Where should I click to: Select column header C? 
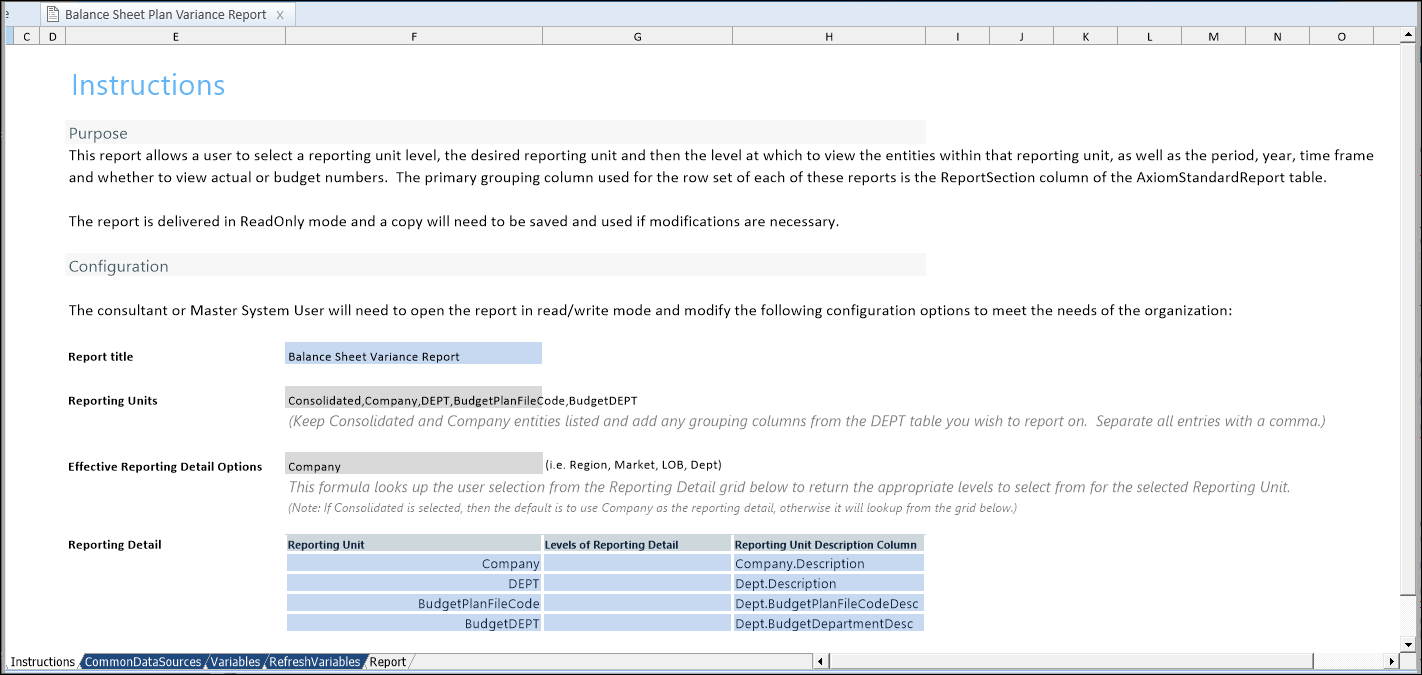click(25, 36)
